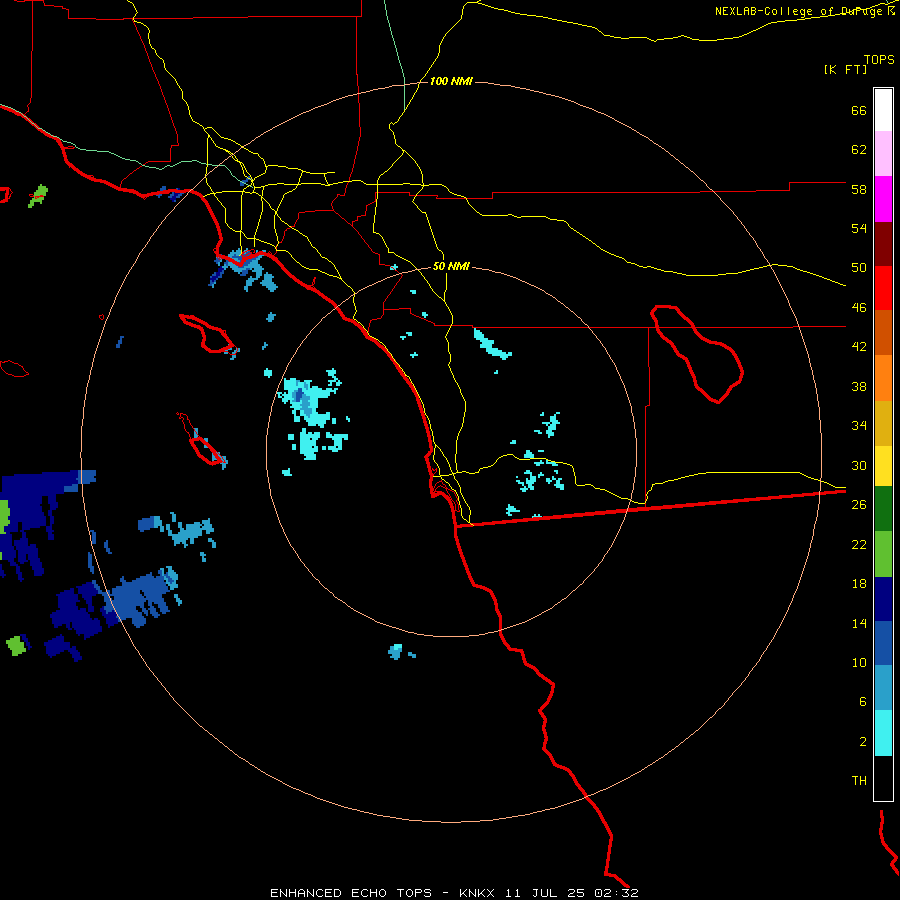Click the '11 JUL 25' date text
Screen dimensions: 900x900
(545, 893)
